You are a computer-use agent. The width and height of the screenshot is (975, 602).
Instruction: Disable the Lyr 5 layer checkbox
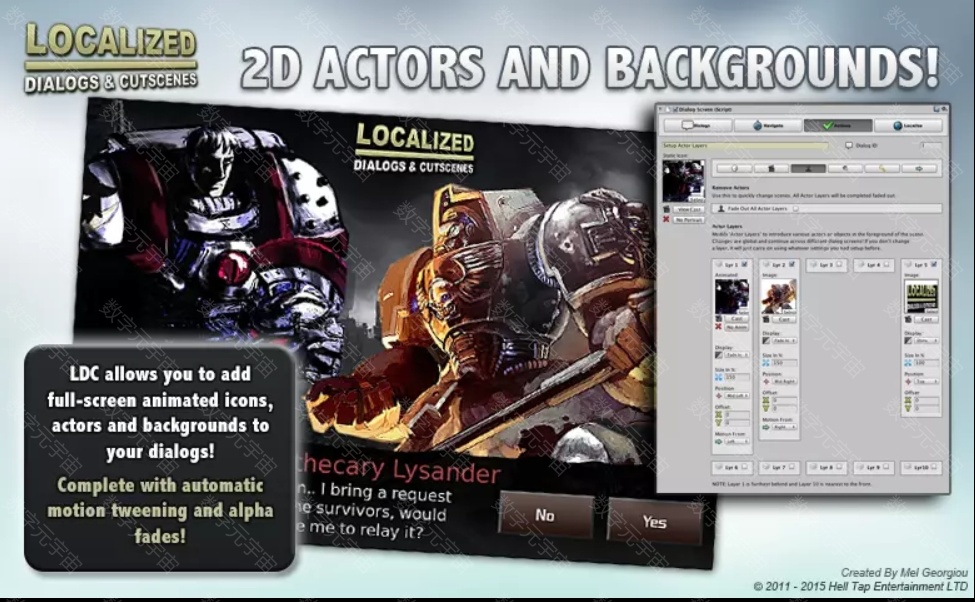pyautogui.click(x=933, y=265)
